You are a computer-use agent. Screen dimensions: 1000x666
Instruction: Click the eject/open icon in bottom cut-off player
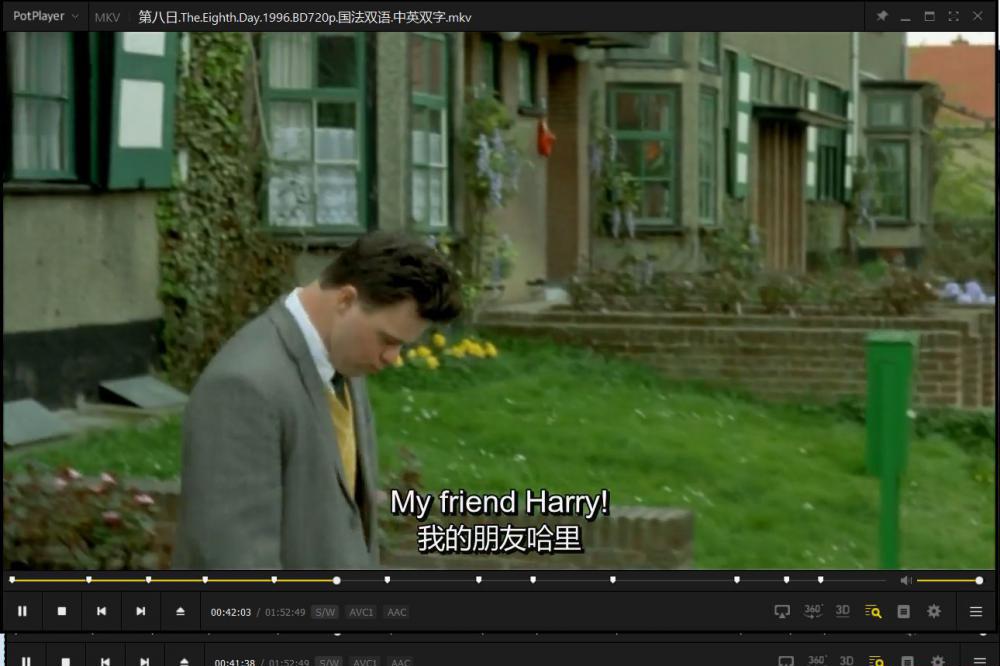[184, 662]
